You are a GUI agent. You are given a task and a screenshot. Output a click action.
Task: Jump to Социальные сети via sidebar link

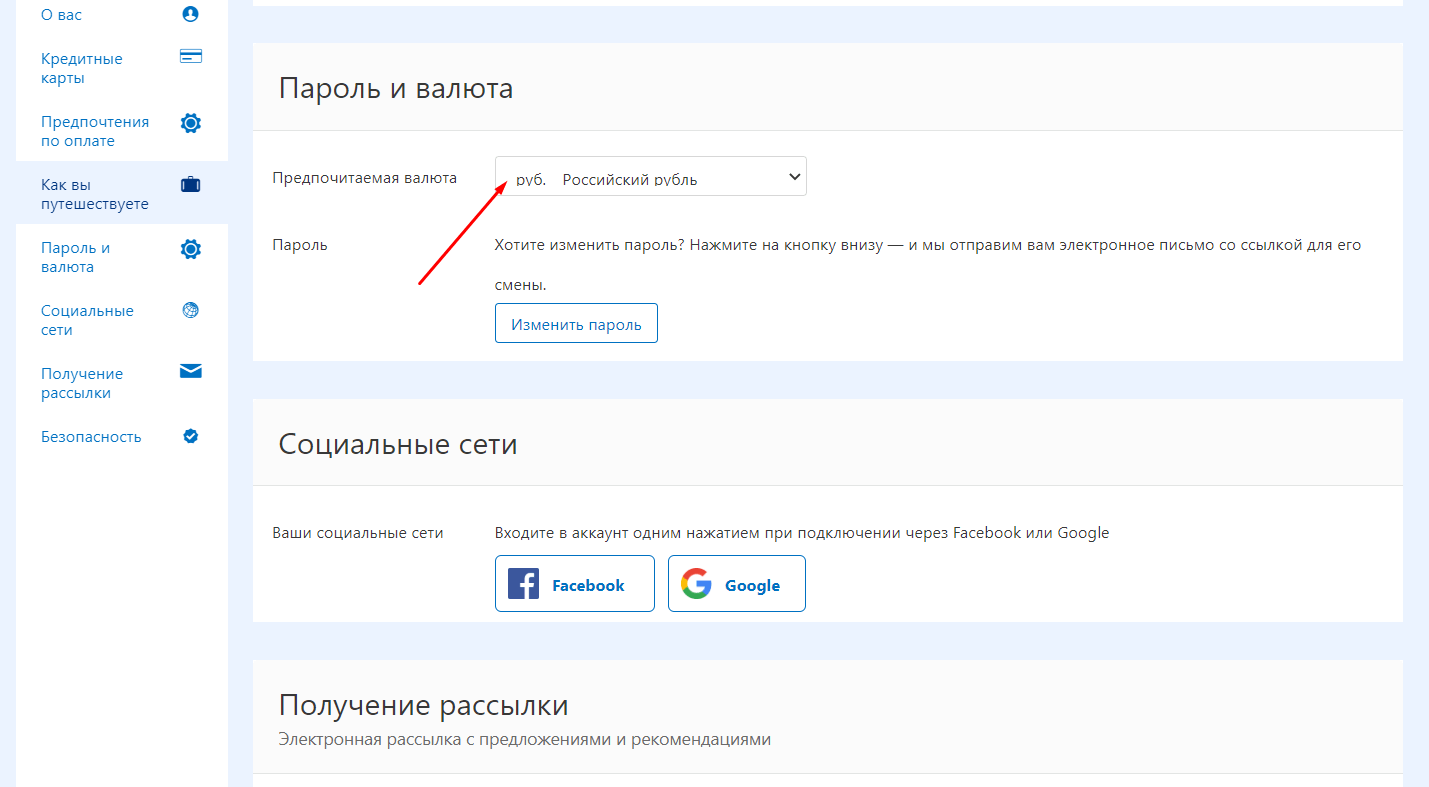click(87, 320)
